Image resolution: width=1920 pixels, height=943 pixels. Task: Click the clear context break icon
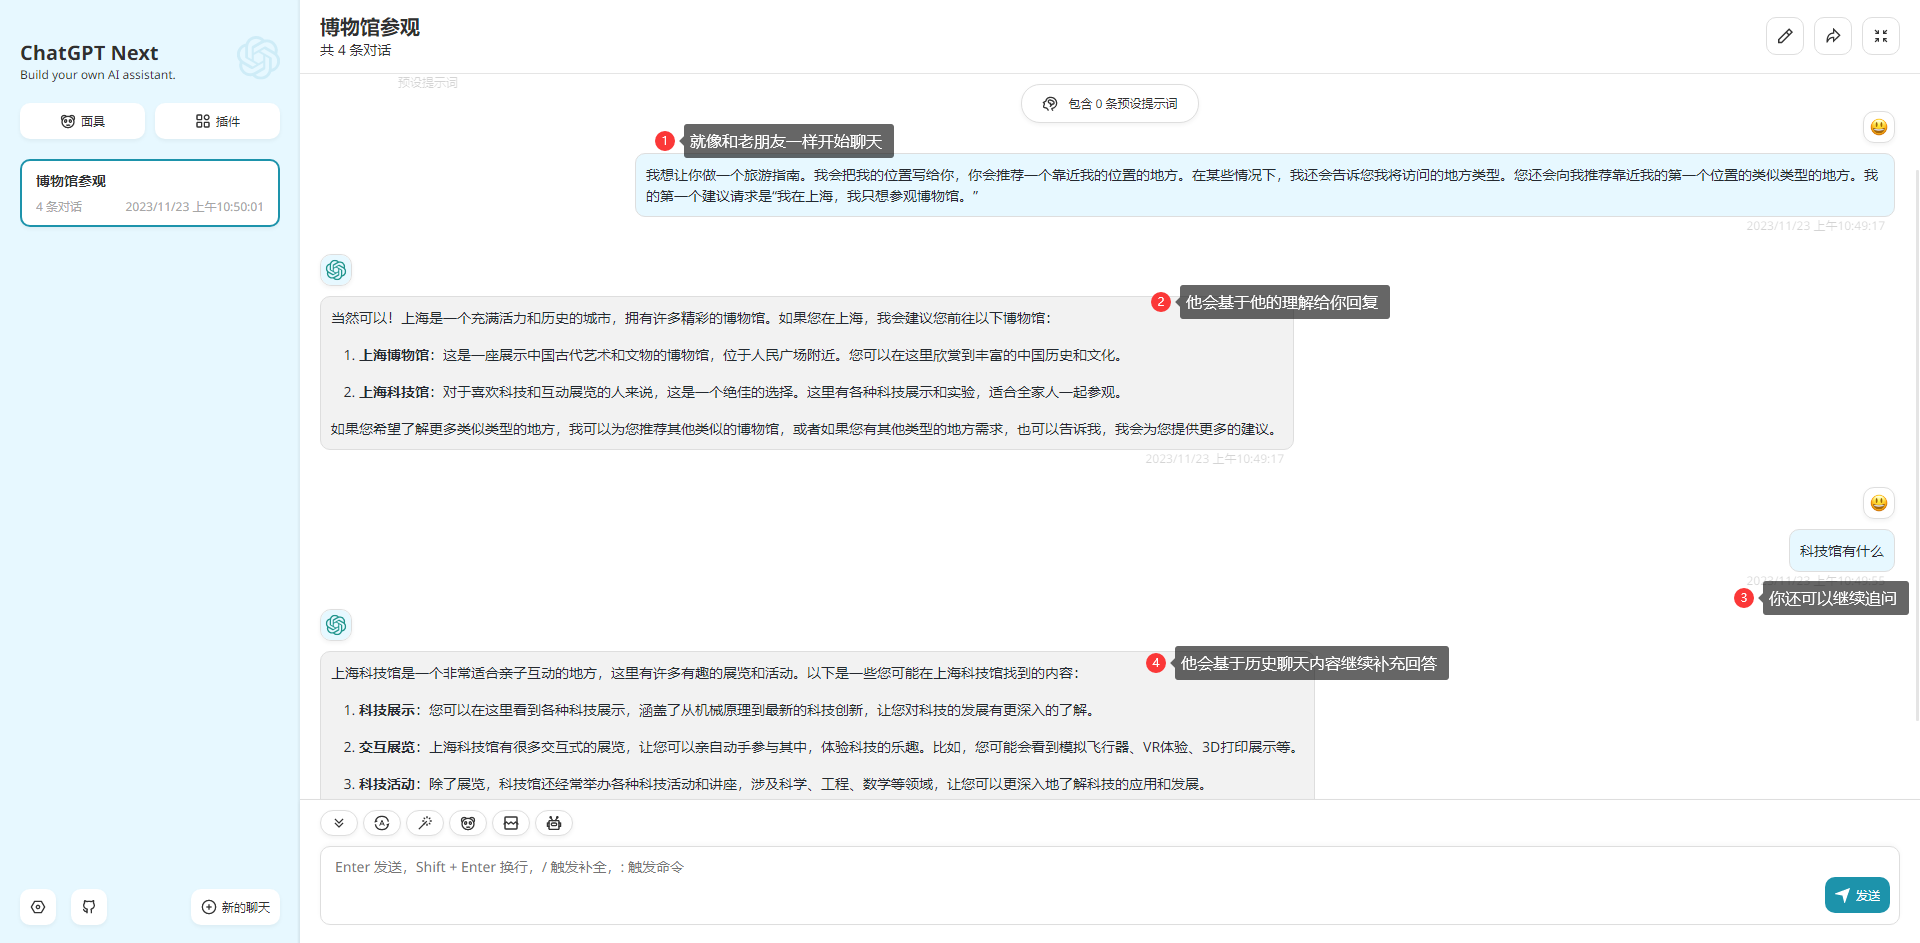tap(511, 823)
